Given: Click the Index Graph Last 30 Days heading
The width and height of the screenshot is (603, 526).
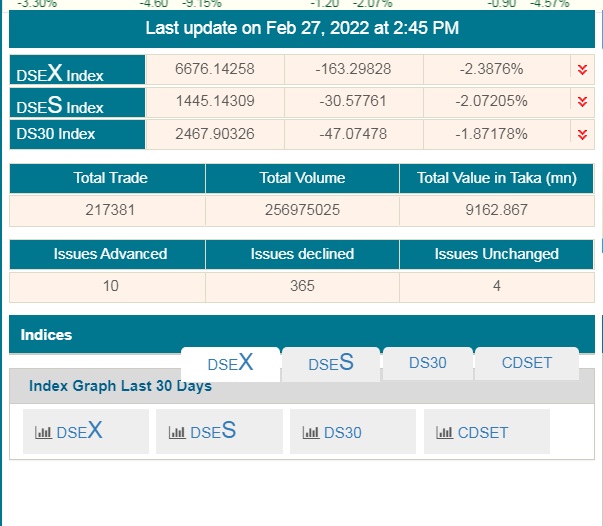Looking at the screenshot, I should click(x=120, y=386).
